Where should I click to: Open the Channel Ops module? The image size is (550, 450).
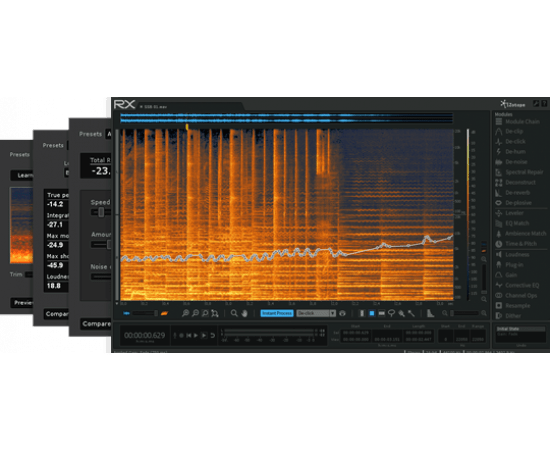click(x=516, y=295)
